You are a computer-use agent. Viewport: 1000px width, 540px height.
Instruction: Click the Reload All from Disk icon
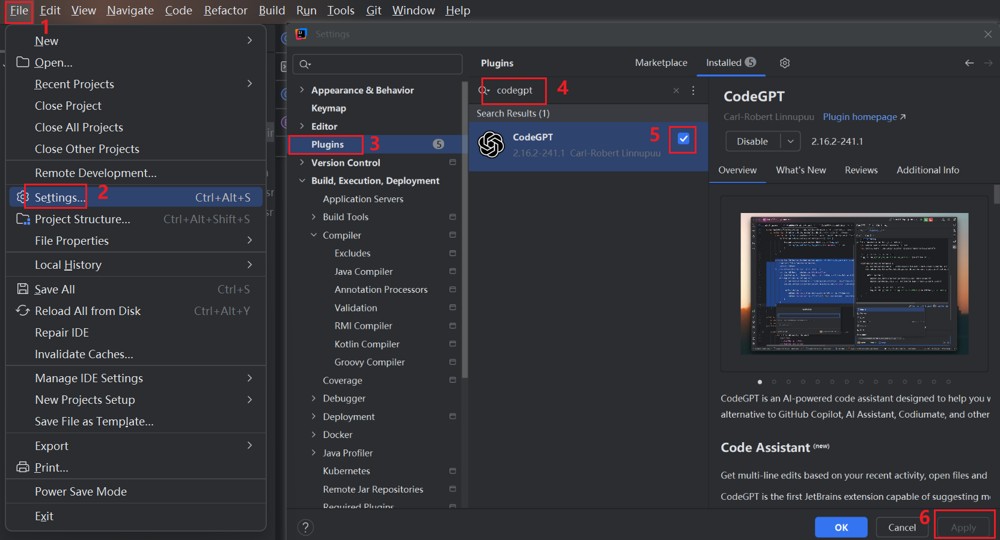(x=23, y=310)
